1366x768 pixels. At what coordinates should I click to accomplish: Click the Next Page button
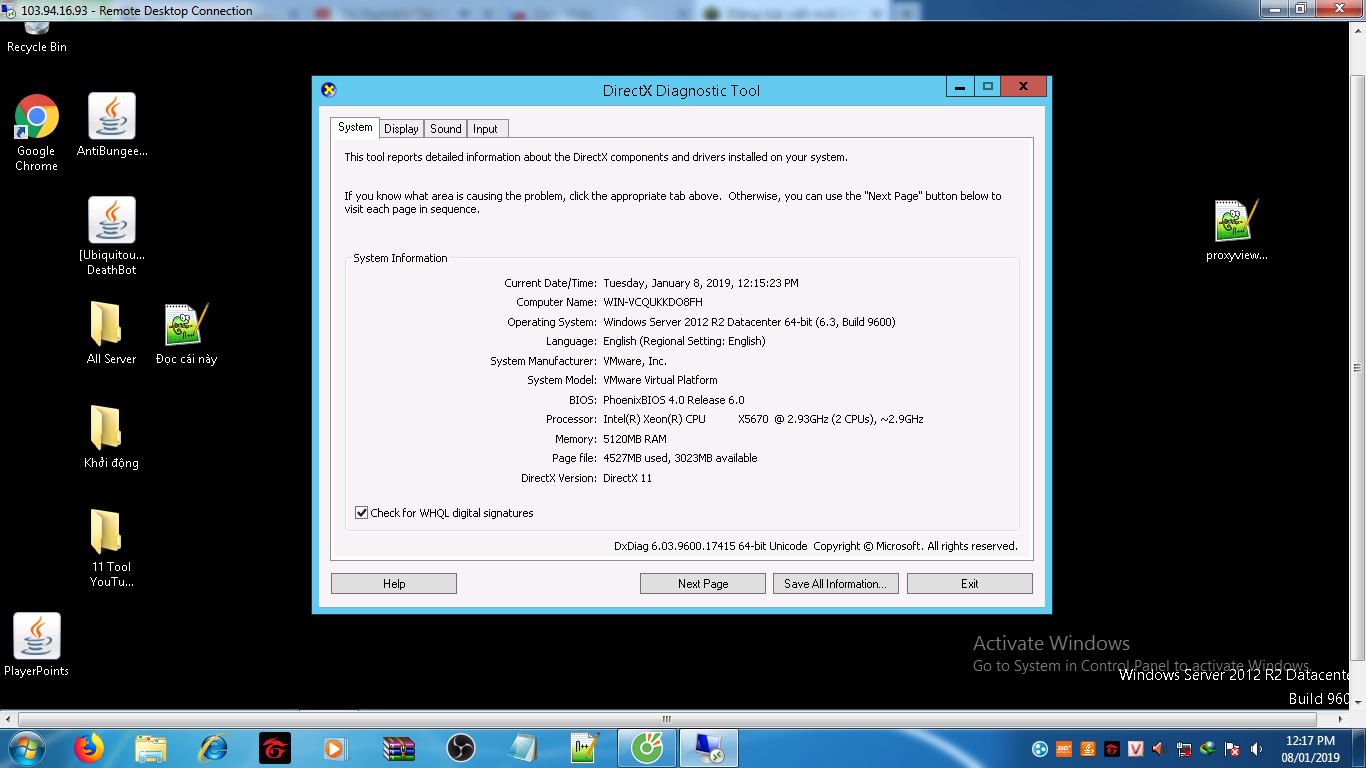[x=703, y=584]
